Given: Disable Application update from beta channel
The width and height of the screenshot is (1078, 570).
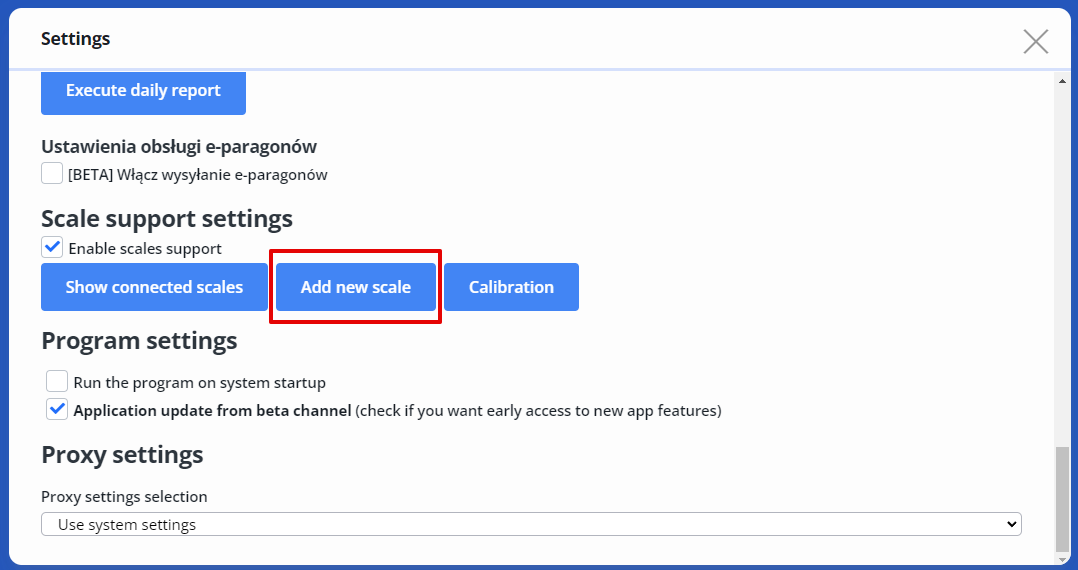Looking at the screenshot, I should [57, 409].
